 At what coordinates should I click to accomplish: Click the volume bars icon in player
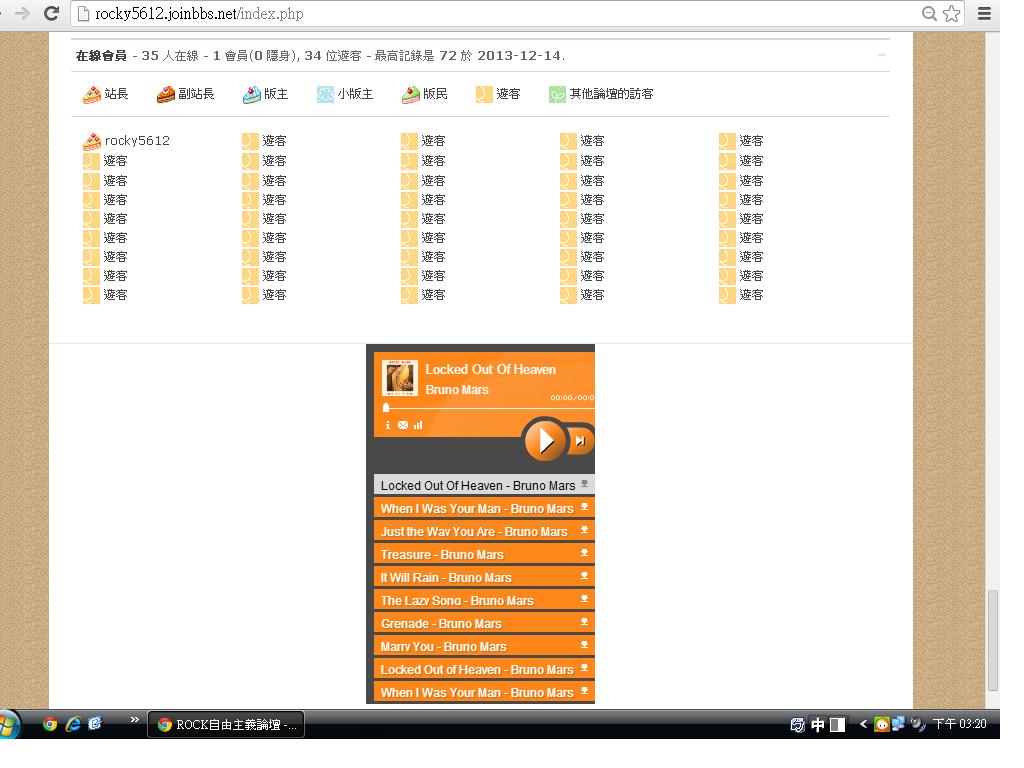tap(418, 425)
